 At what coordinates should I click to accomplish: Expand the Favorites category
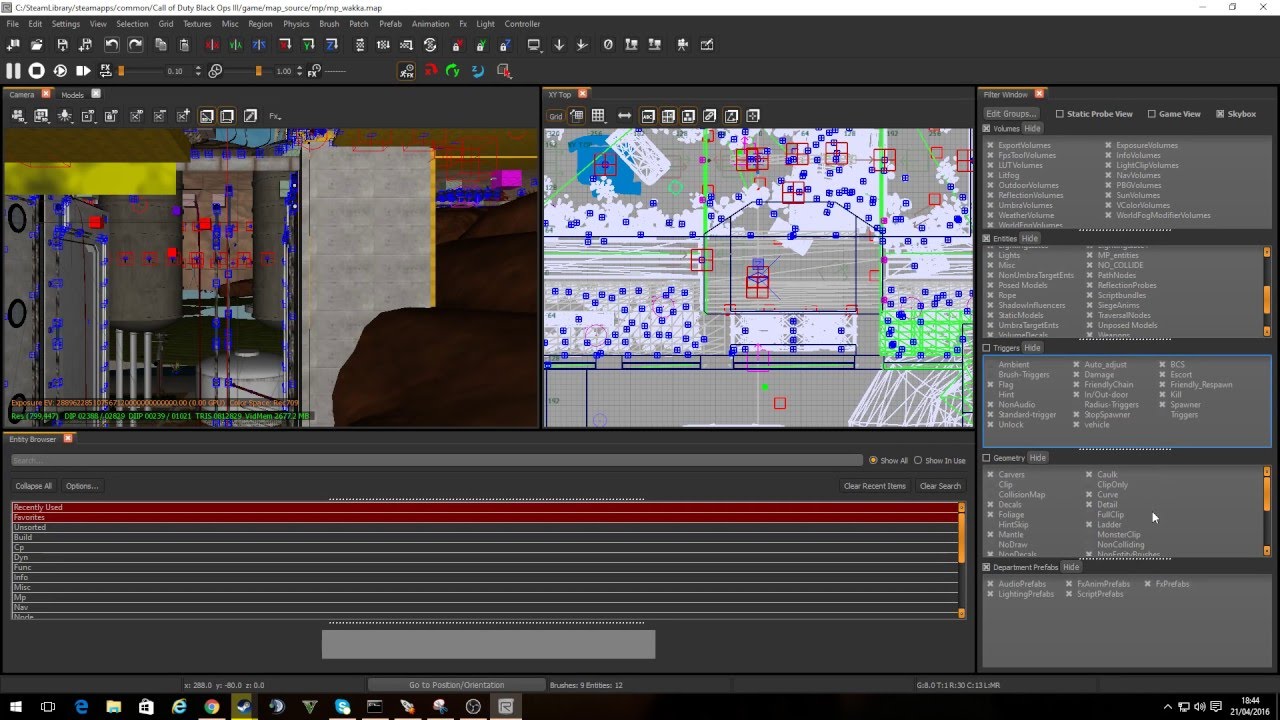click(x=485, y=517)
